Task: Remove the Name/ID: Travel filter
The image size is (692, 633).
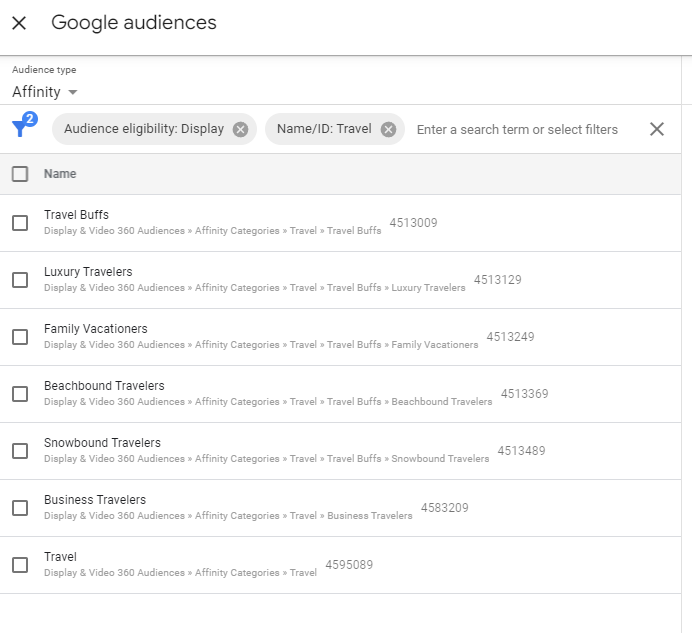Action: click(388, 129)
